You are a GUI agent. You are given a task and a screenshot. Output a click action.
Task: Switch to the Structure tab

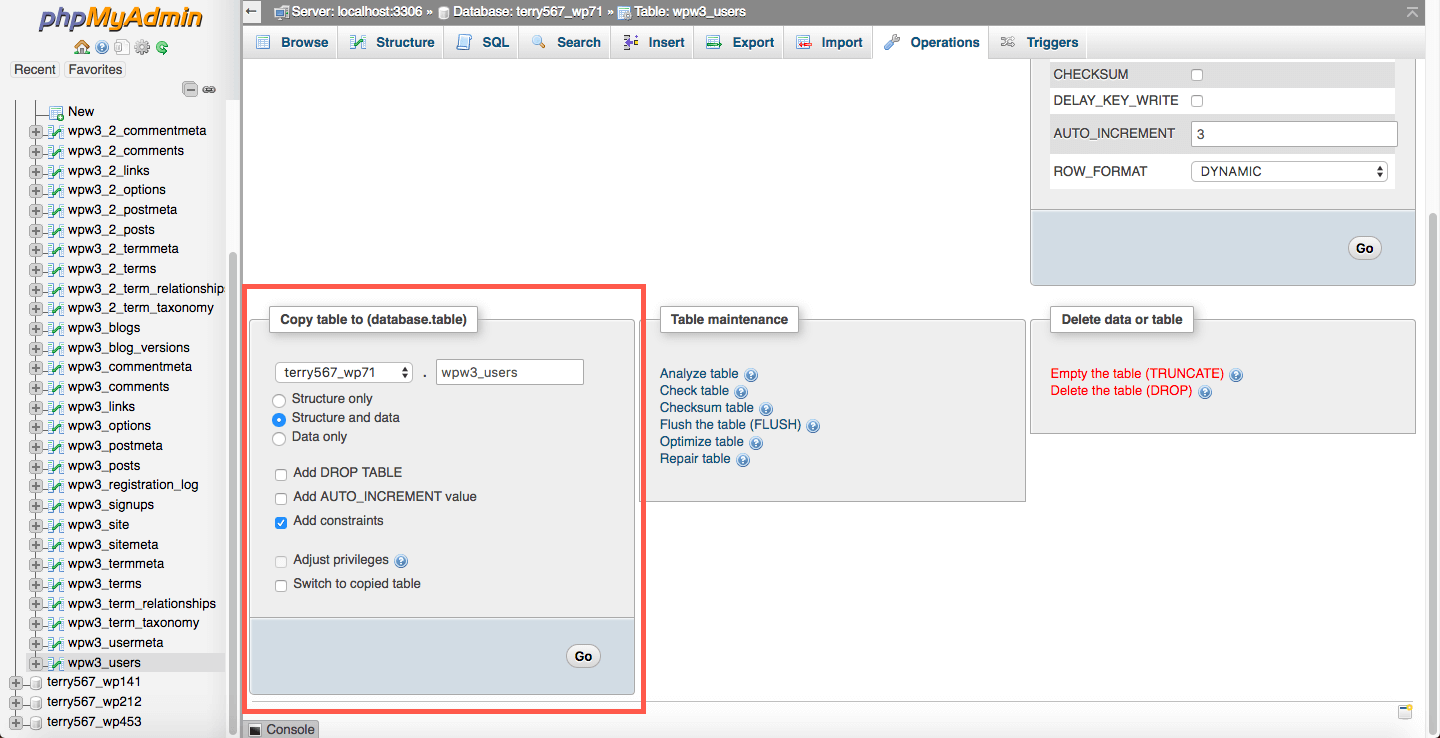click(x=391, y=42)
